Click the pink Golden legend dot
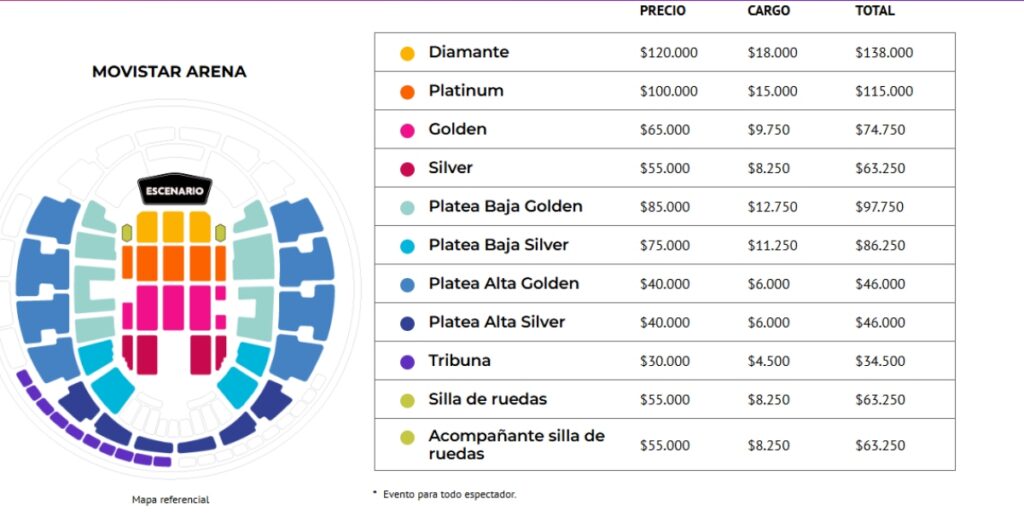 pos(408,131)
